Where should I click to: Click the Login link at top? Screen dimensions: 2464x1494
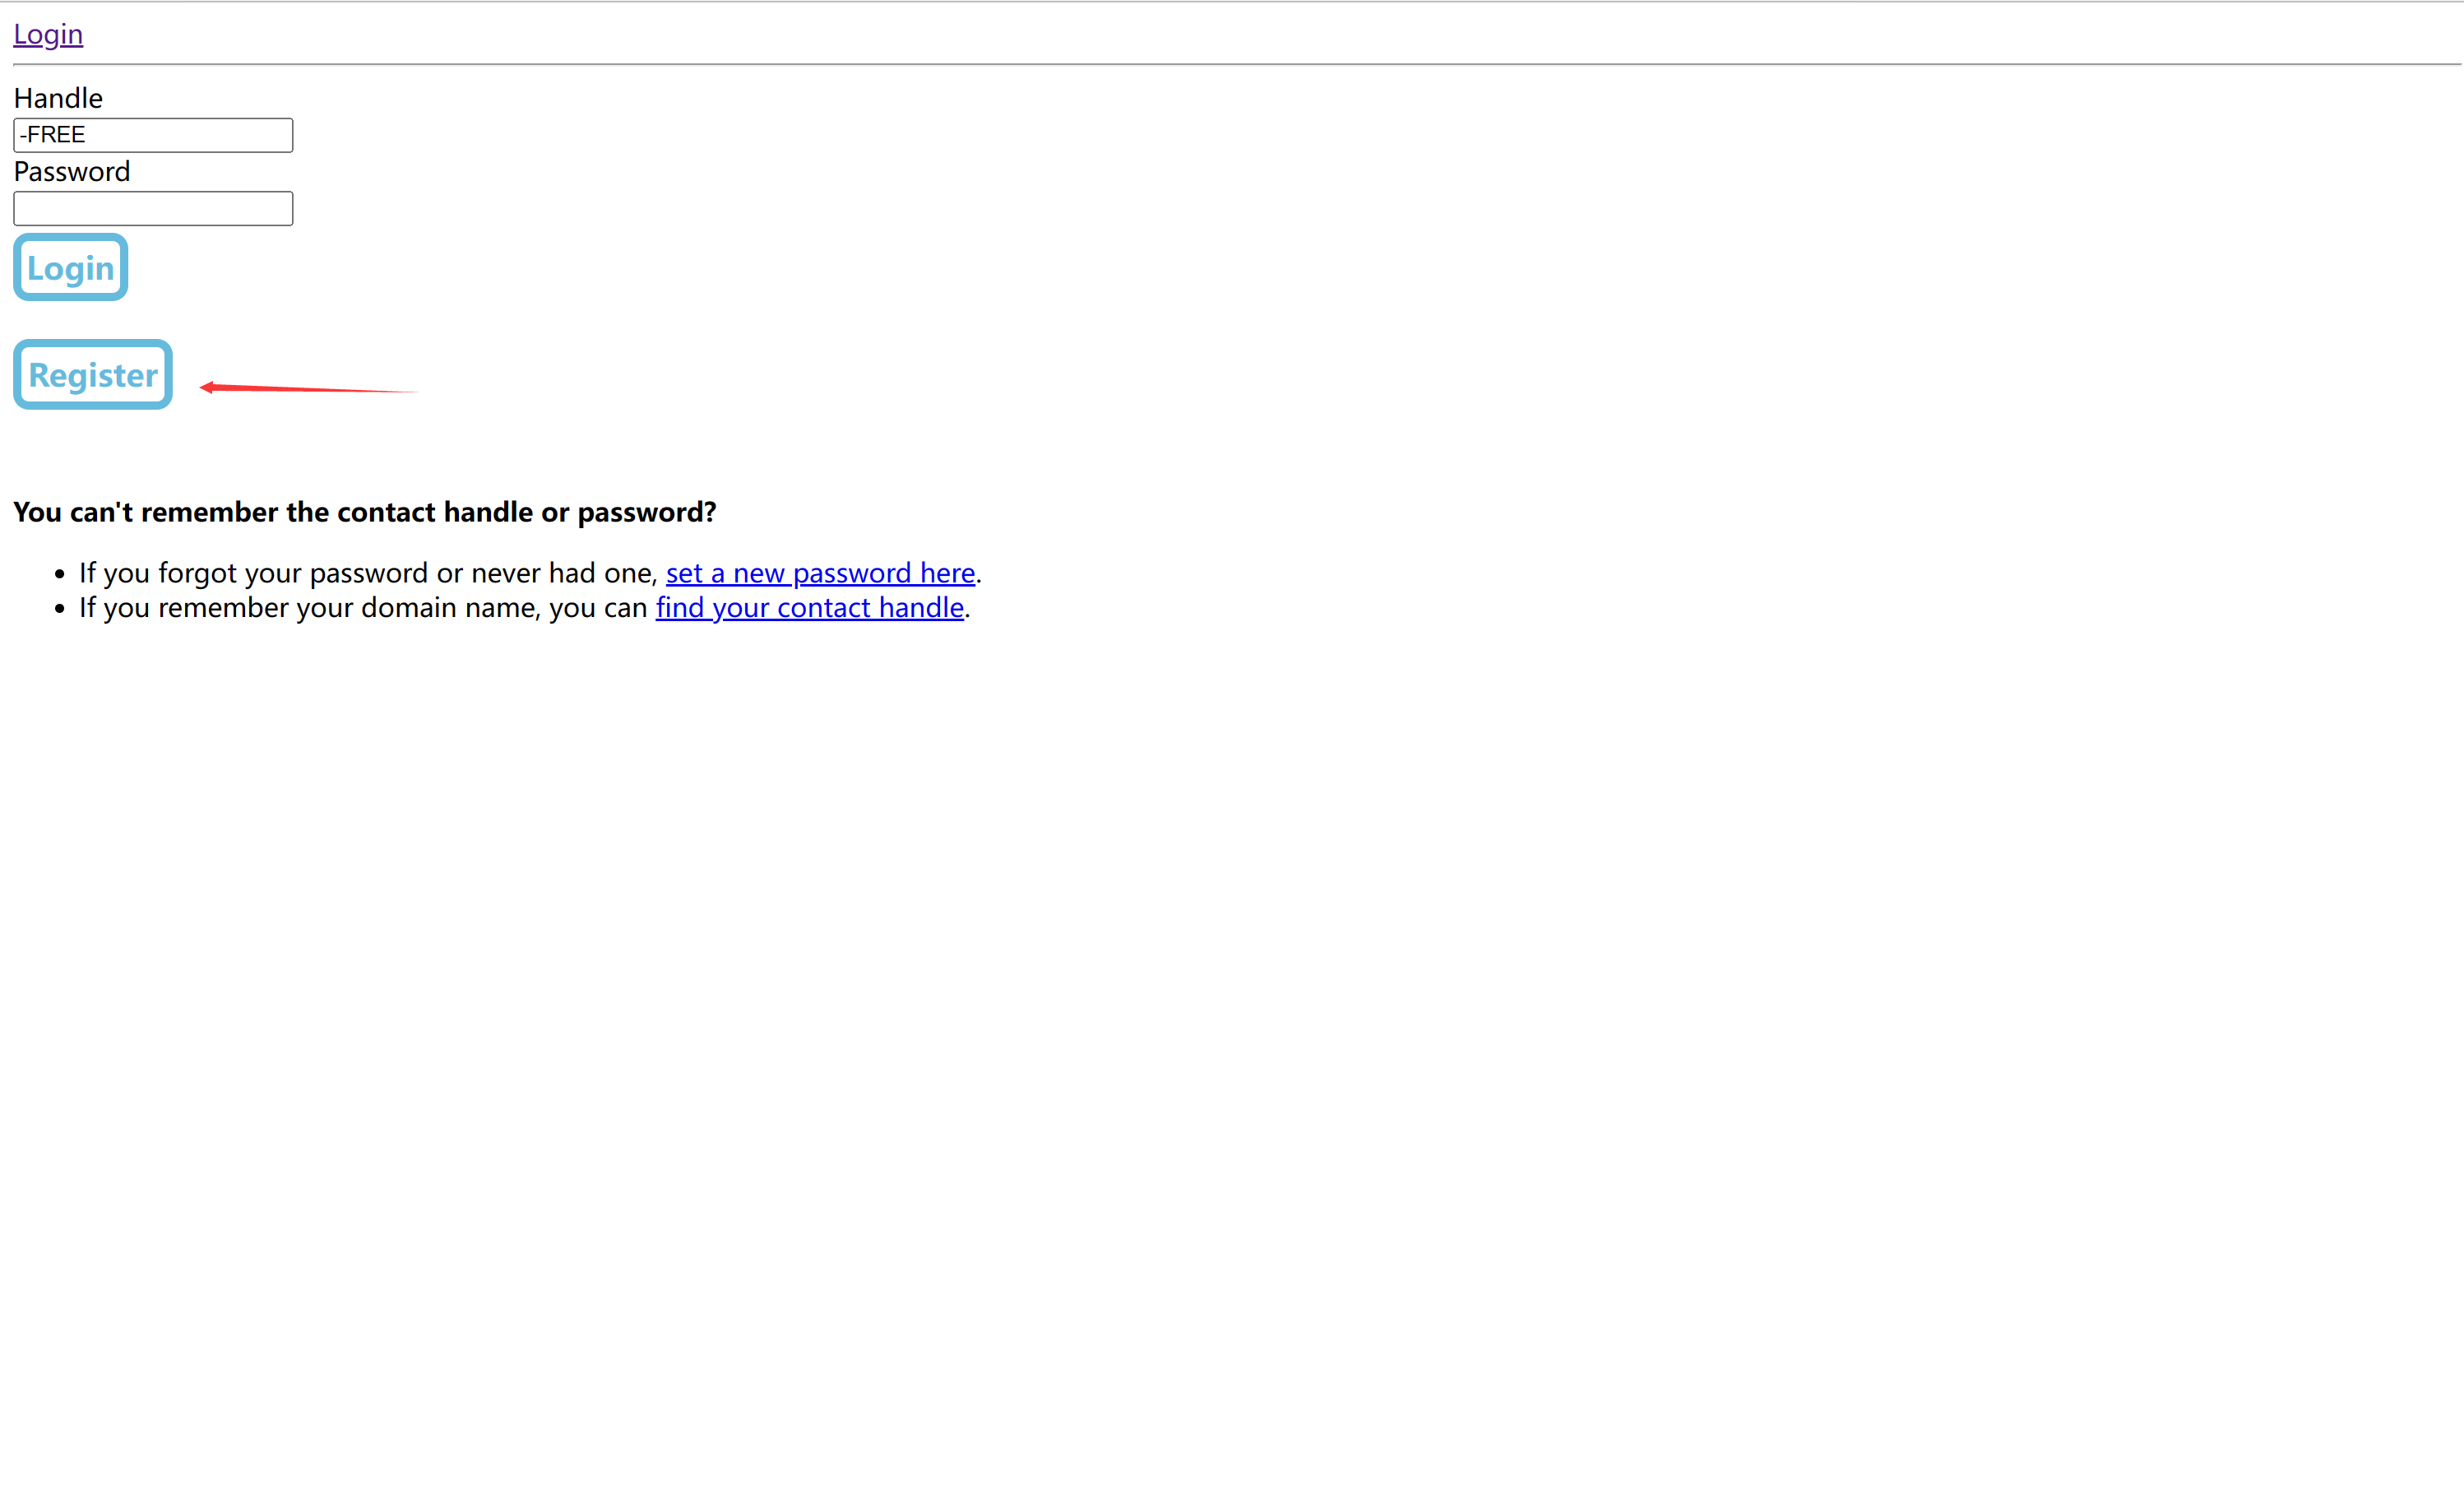coord(48,34)
